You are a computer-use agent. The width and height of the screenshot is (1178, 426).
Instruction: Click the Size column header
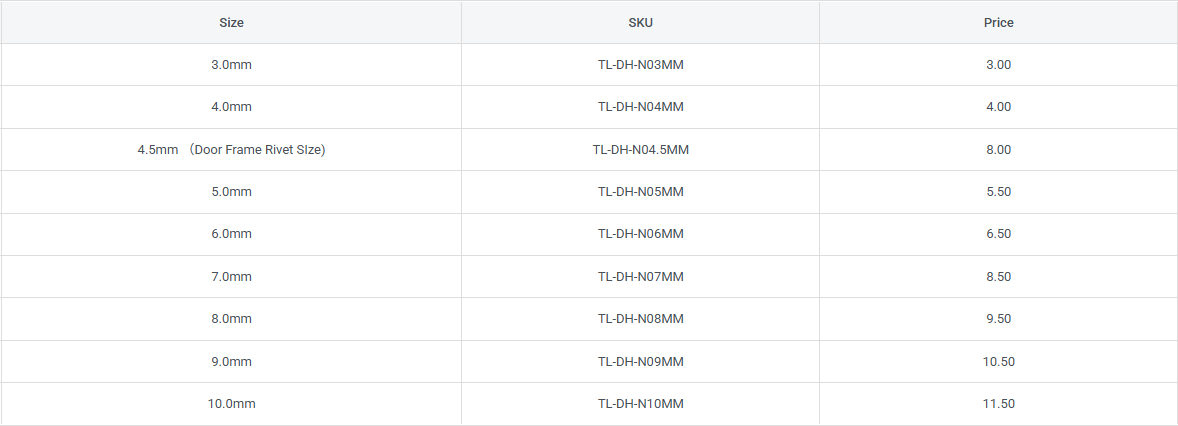coord(231,22)
